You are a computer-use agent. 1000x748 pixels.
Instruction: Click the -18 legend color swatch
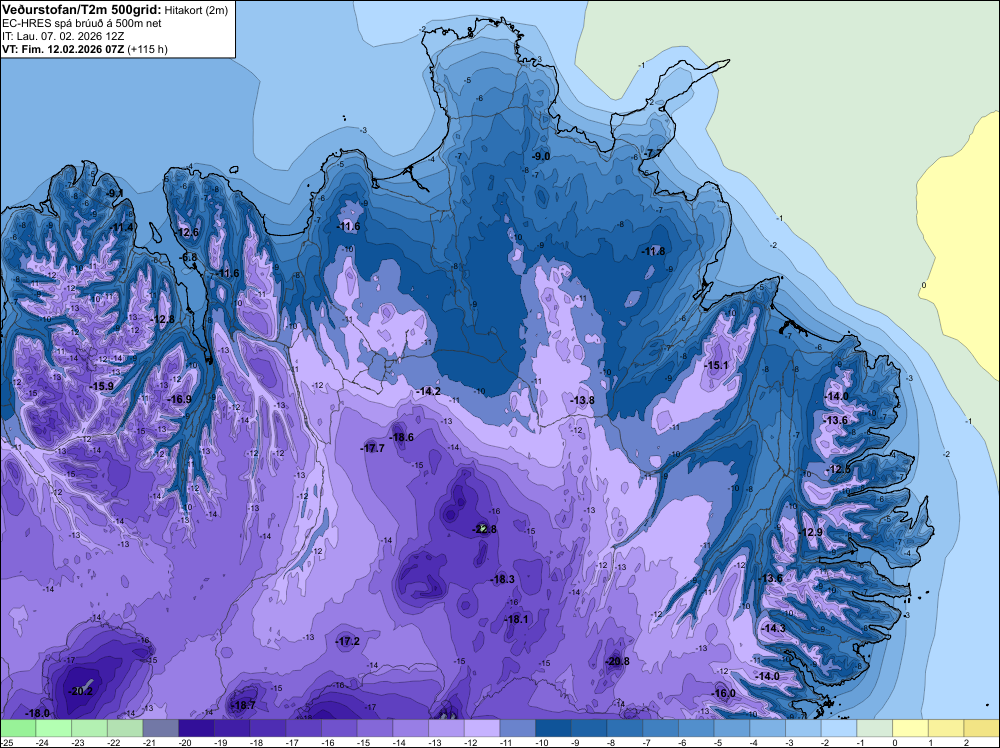tap(268, 728)
